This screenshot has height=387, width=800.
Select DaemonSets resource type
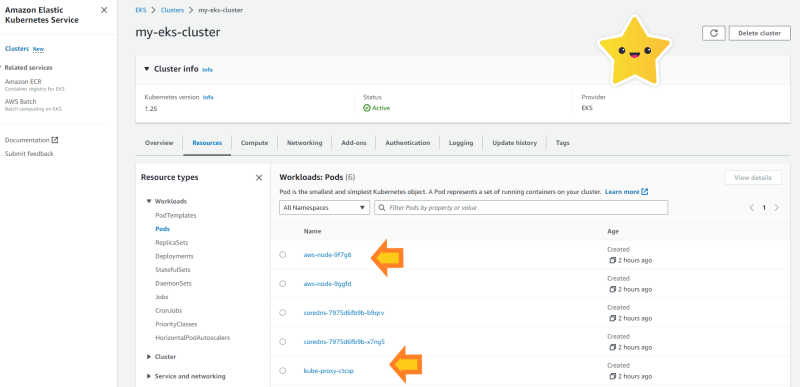(173, 283)
